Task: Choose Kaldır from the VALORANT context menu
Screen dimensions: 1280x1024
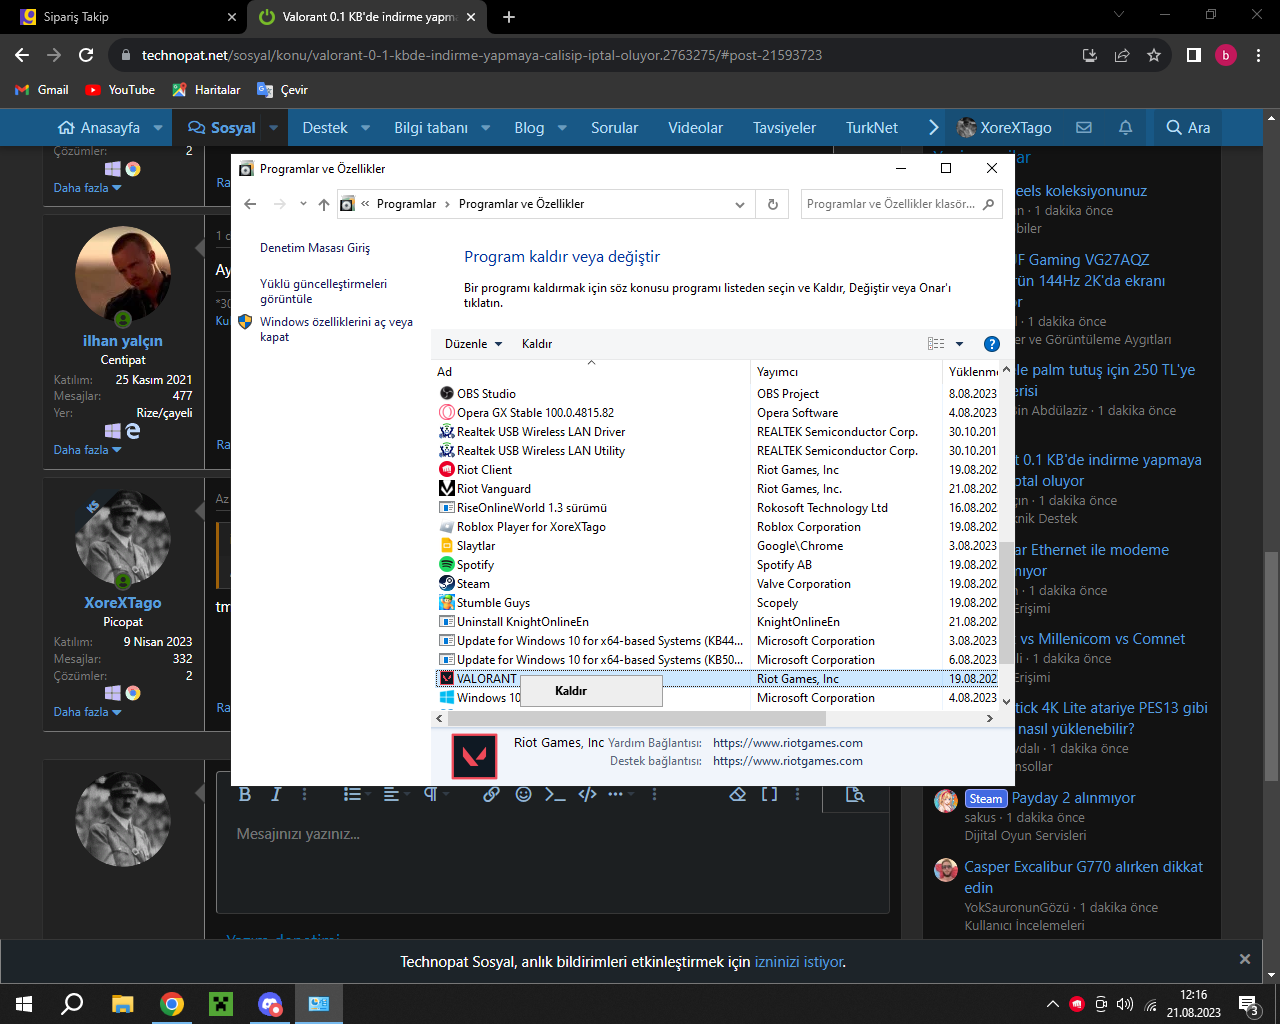Action: [x=591, y=691]
